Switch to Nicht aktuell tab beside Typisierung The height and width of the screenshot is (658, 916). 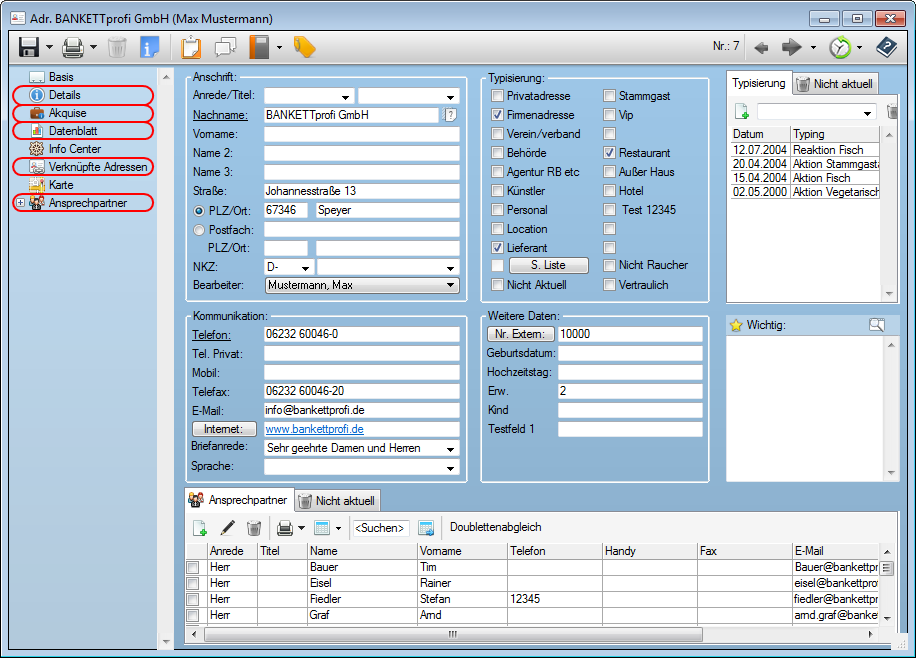(835, 84)
